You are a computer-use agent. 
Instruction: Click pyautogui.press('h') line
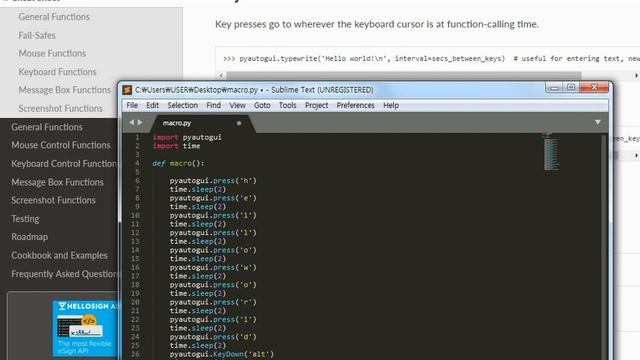(213, 180)
